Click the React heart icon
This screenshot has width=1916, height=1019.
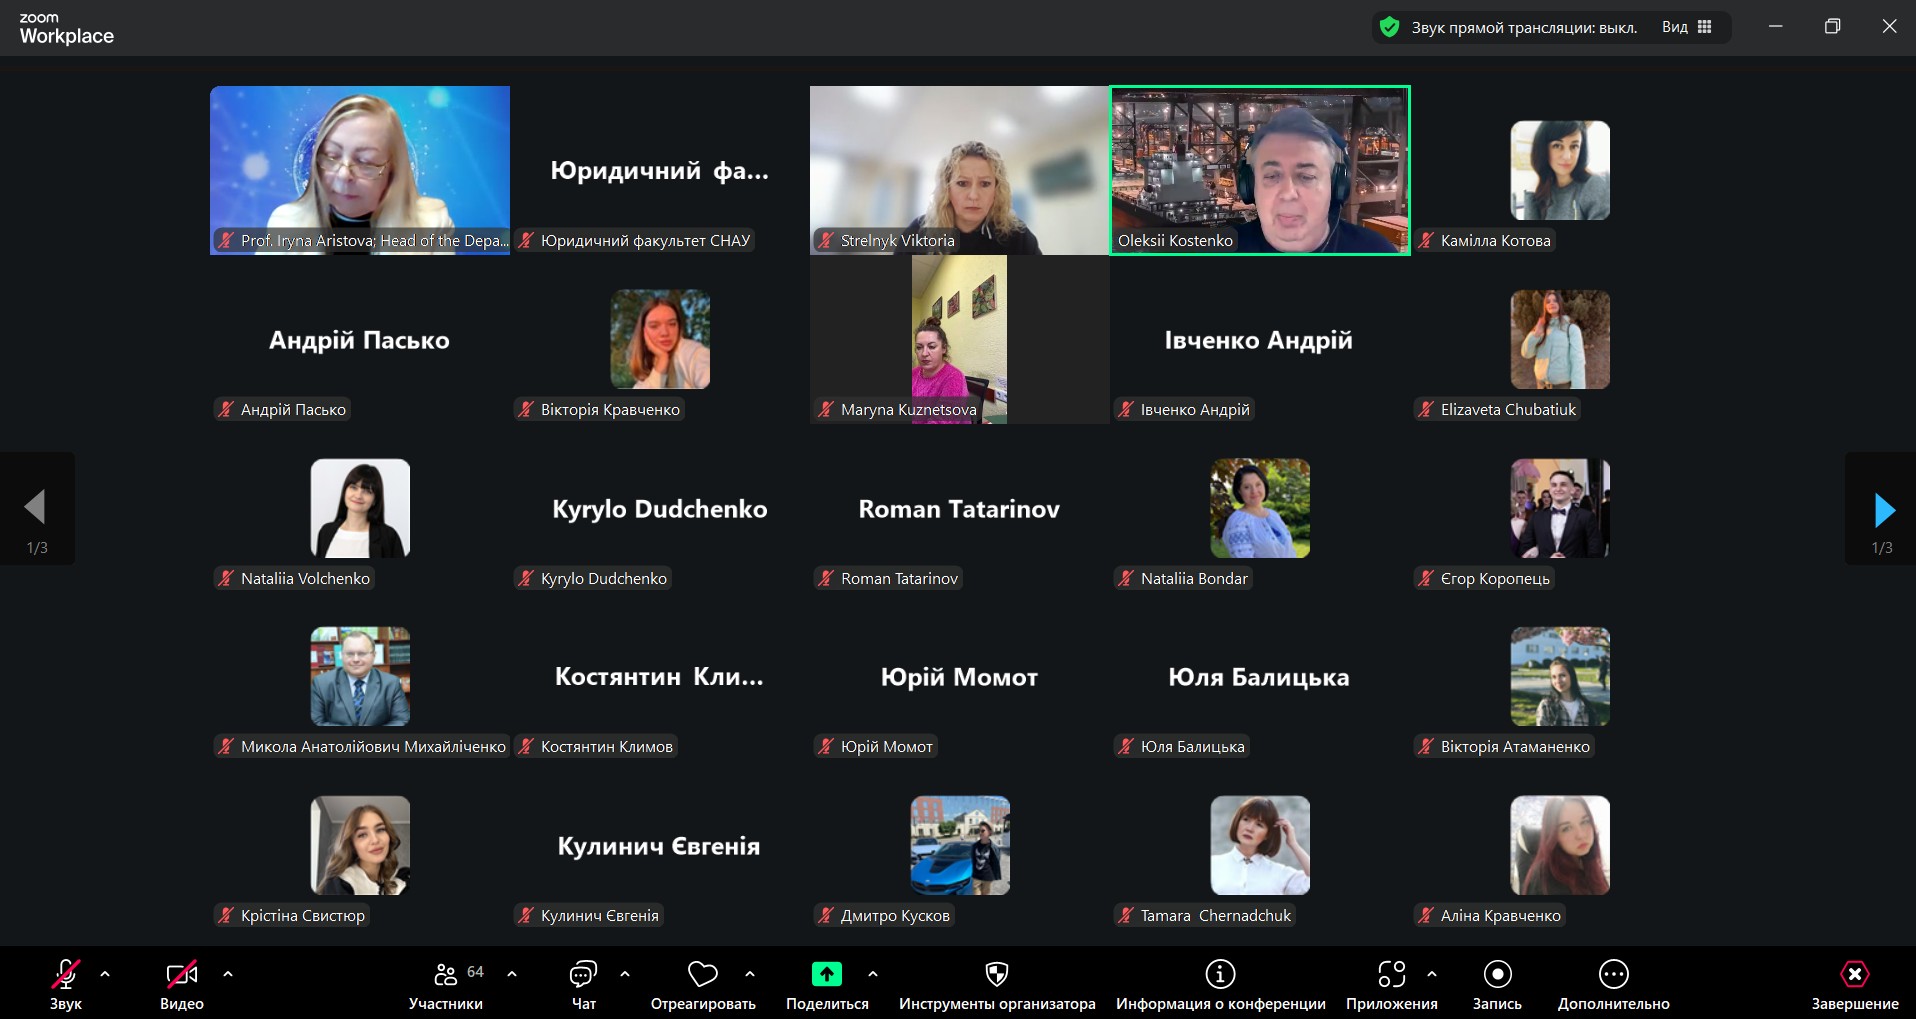click(x=702, y=975)
